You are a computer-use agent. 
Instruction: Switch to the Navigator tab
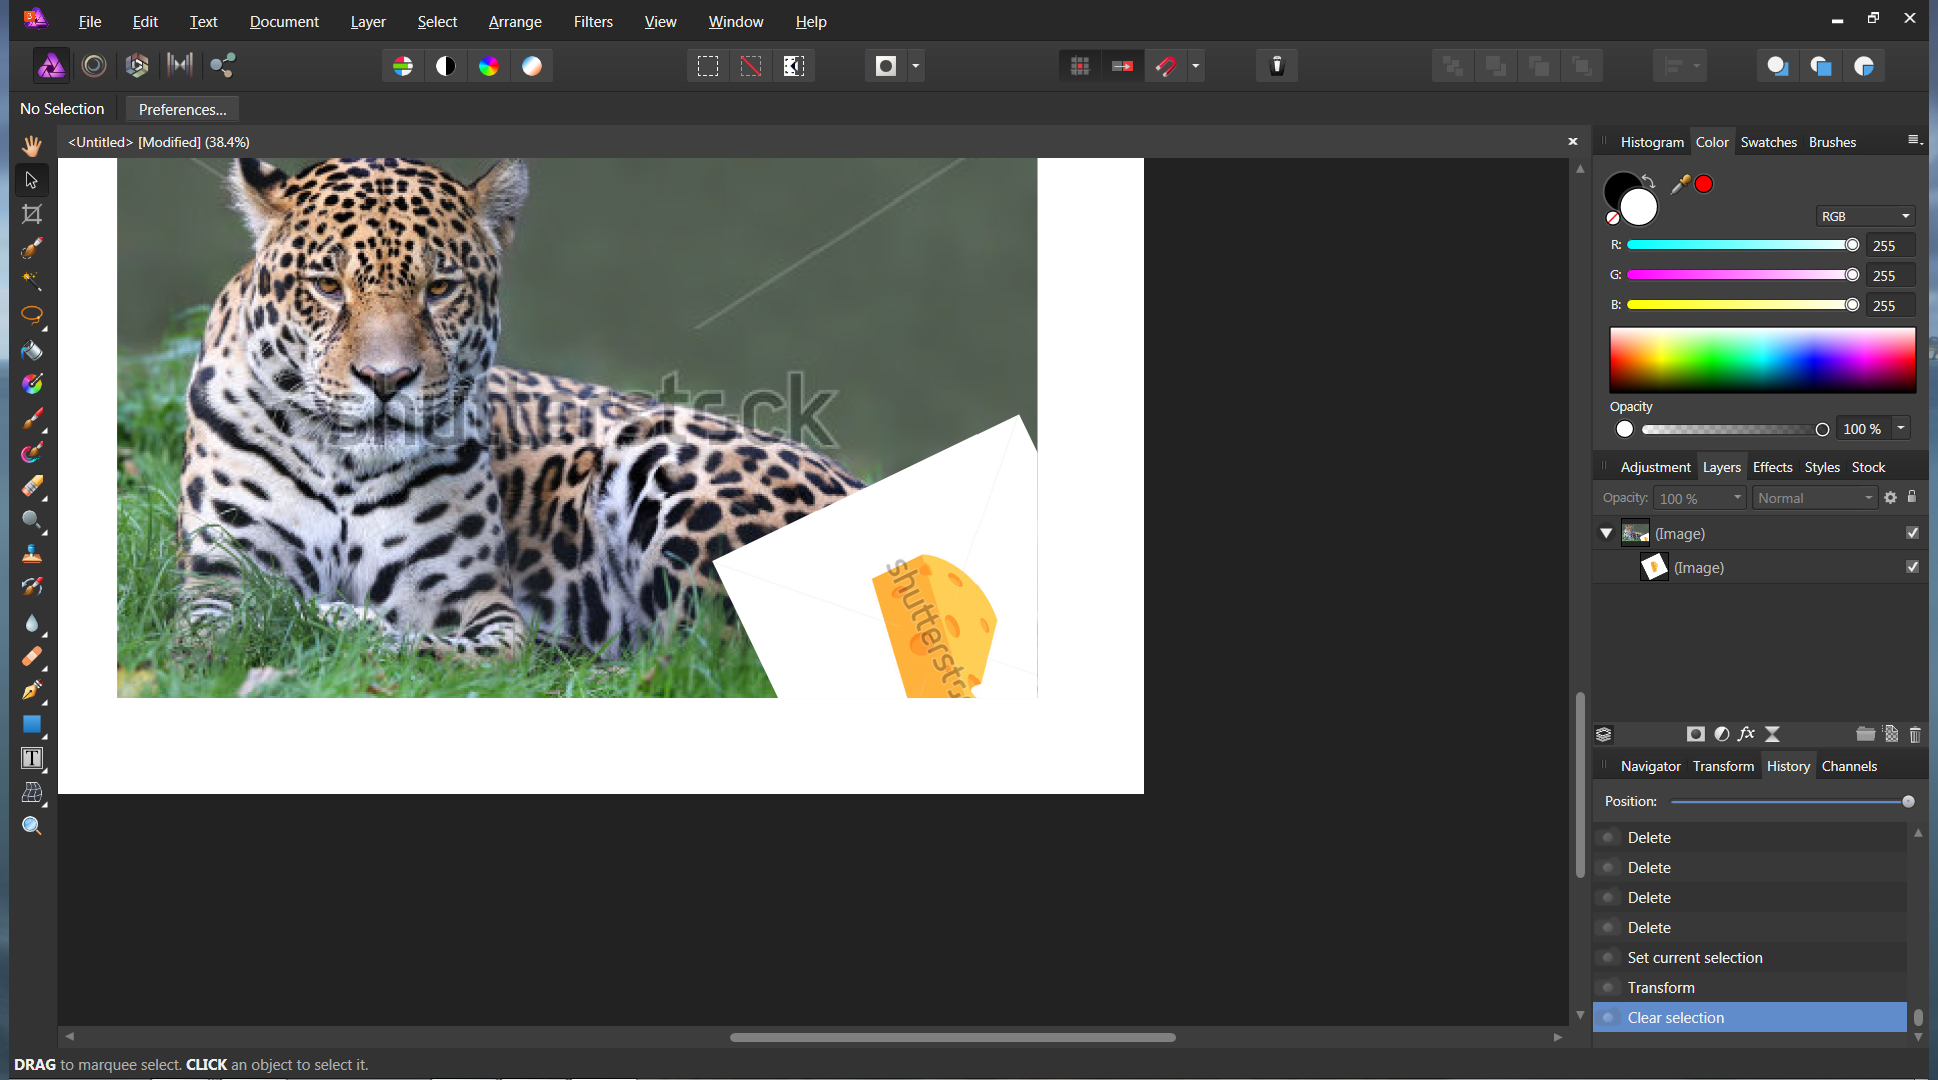1650,766
